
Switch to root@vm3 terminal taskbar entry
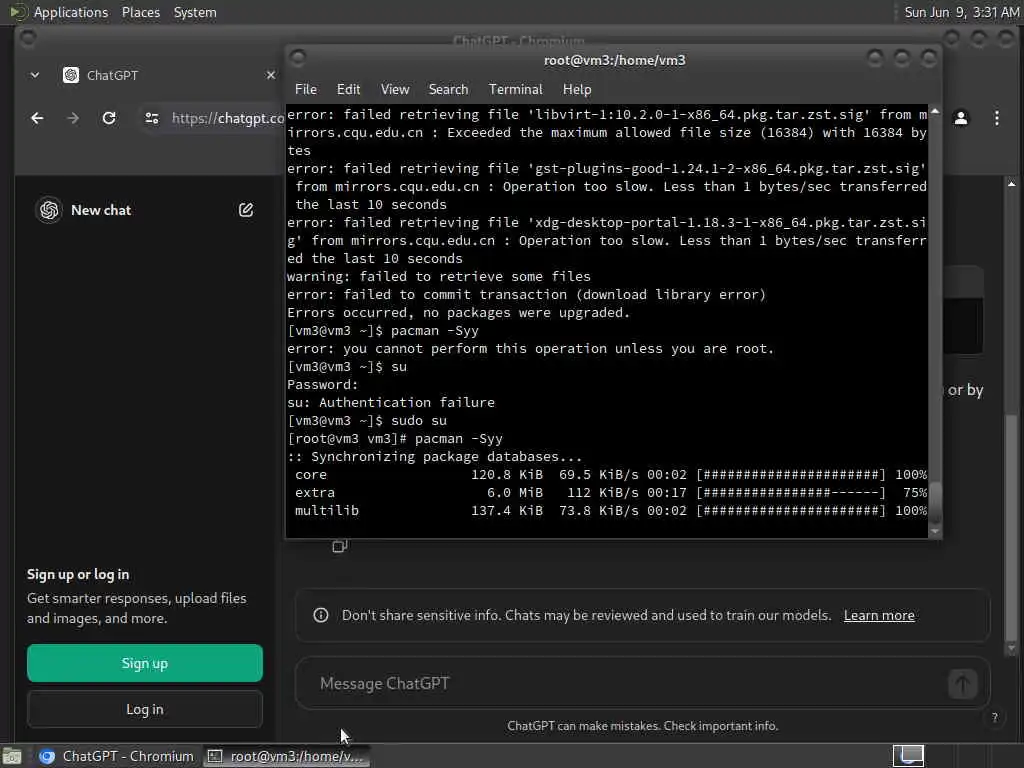tap(286, 756)
